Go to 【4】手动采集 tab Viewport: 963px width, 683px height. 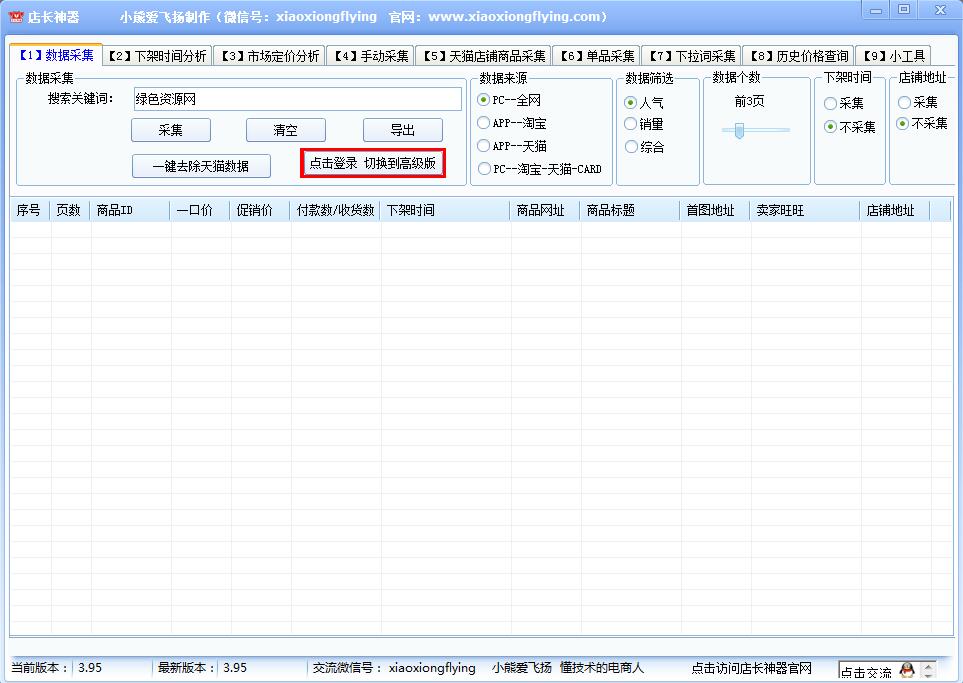pos(371,57)
